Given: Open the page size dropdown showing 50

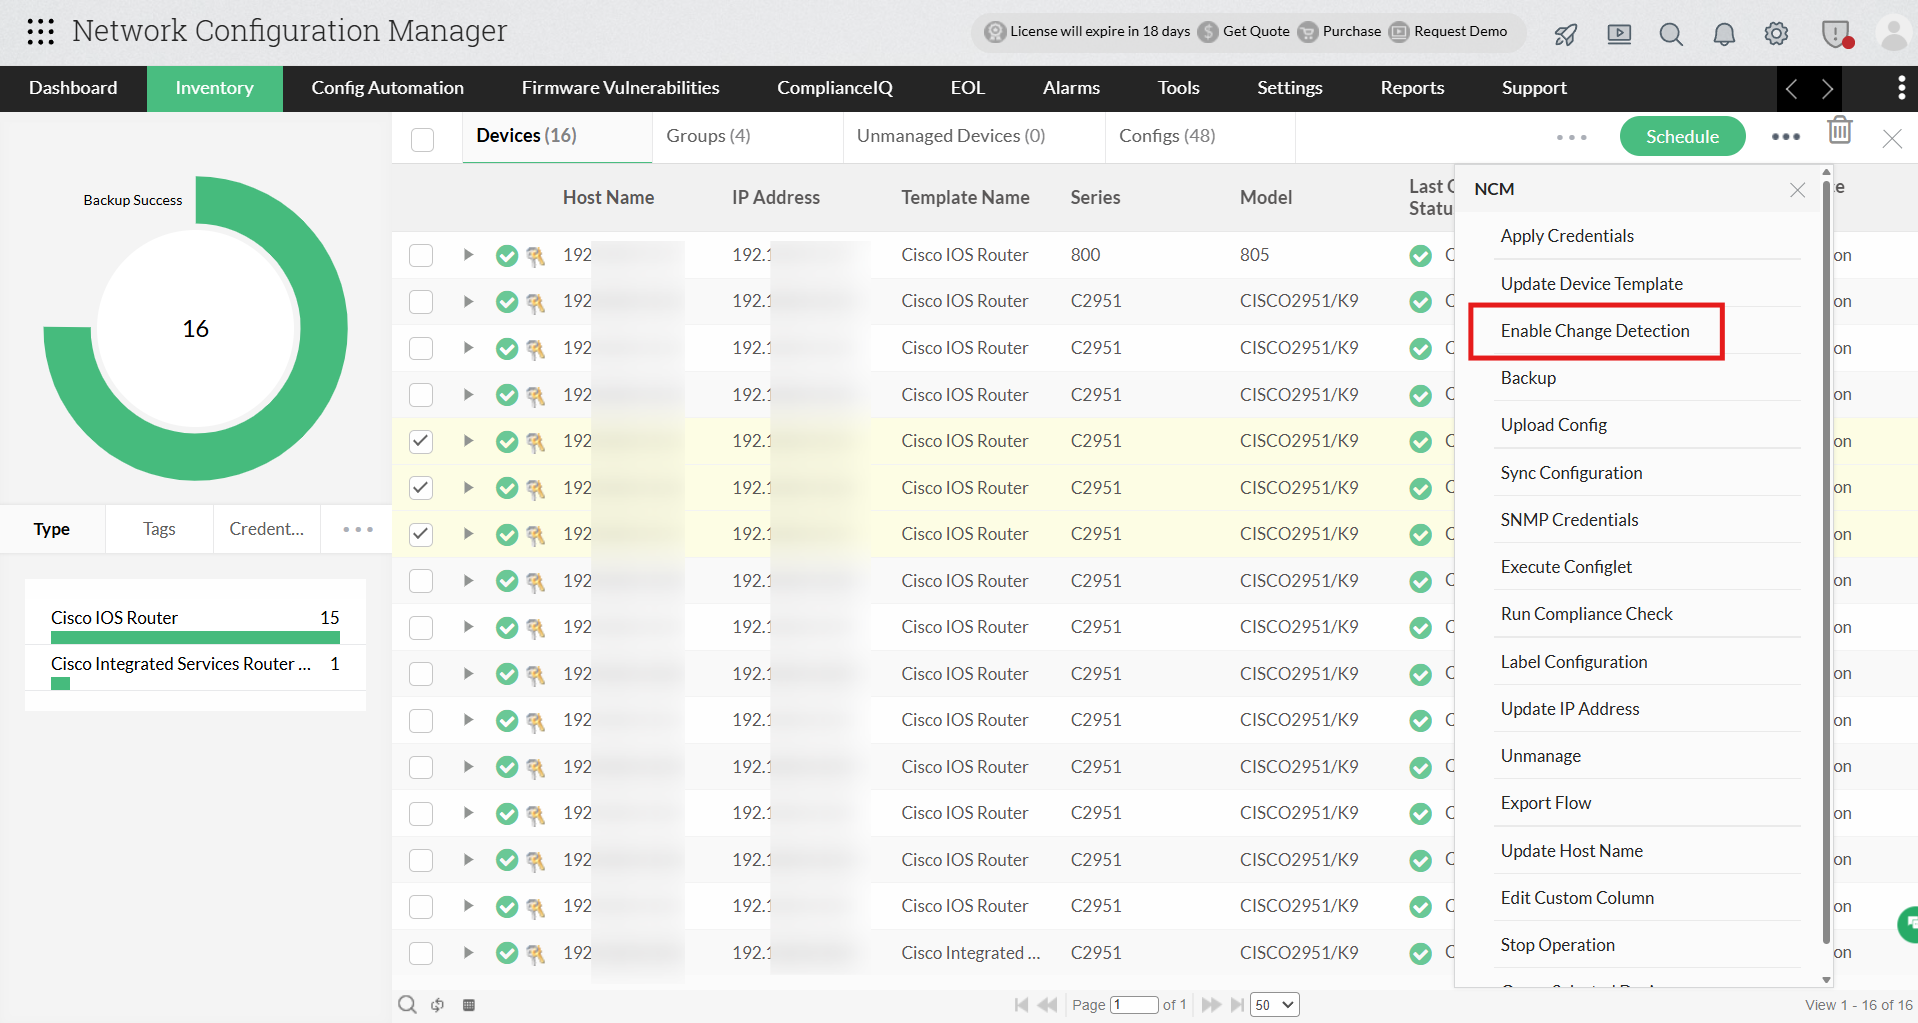Looking at the screenshot, I should (x=1274, y=1004).
